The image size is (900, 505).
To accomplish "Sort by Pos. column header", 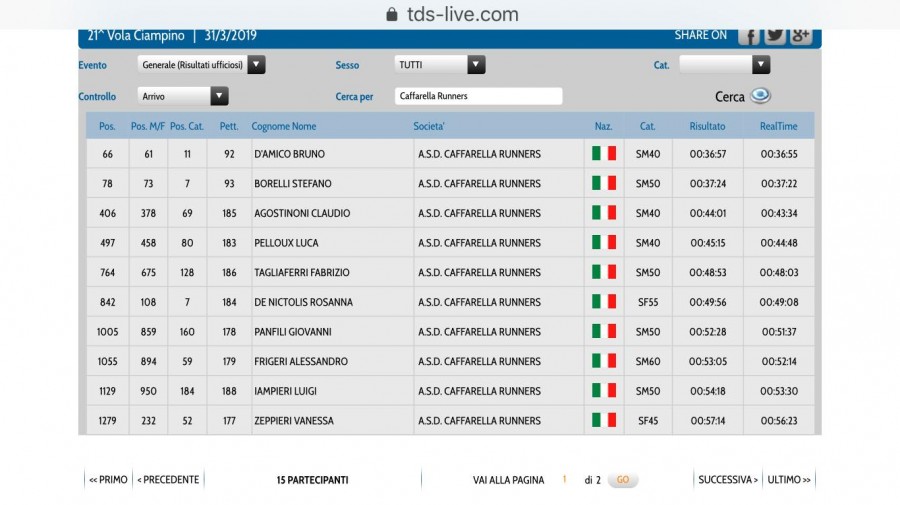I will tap(107, 126).
